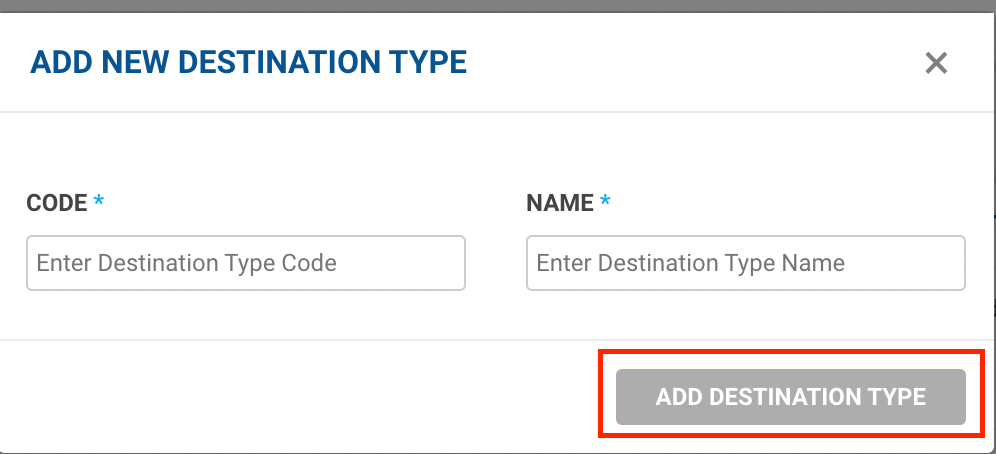The height and width of the screenshot is (454, 996).
Task: Select the Enter Destination Type Name placeholder
Action: pyautogui.click(x=691, y=264)
